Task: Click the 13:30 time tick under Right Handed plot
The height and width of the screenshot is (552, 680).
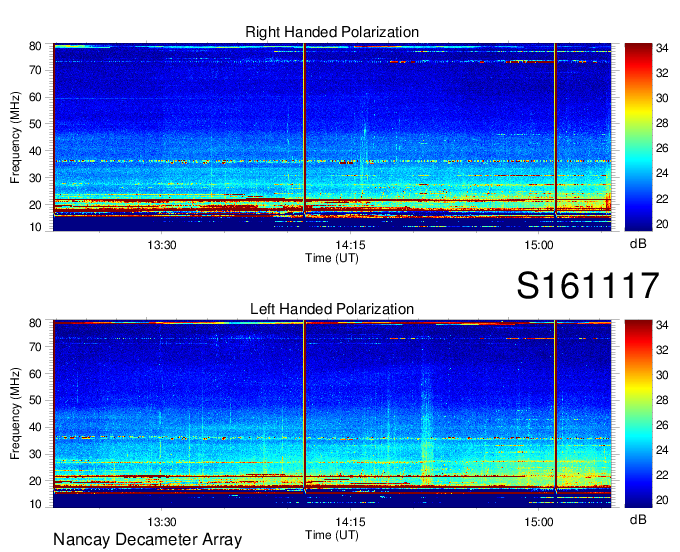Action: [162, 245]
